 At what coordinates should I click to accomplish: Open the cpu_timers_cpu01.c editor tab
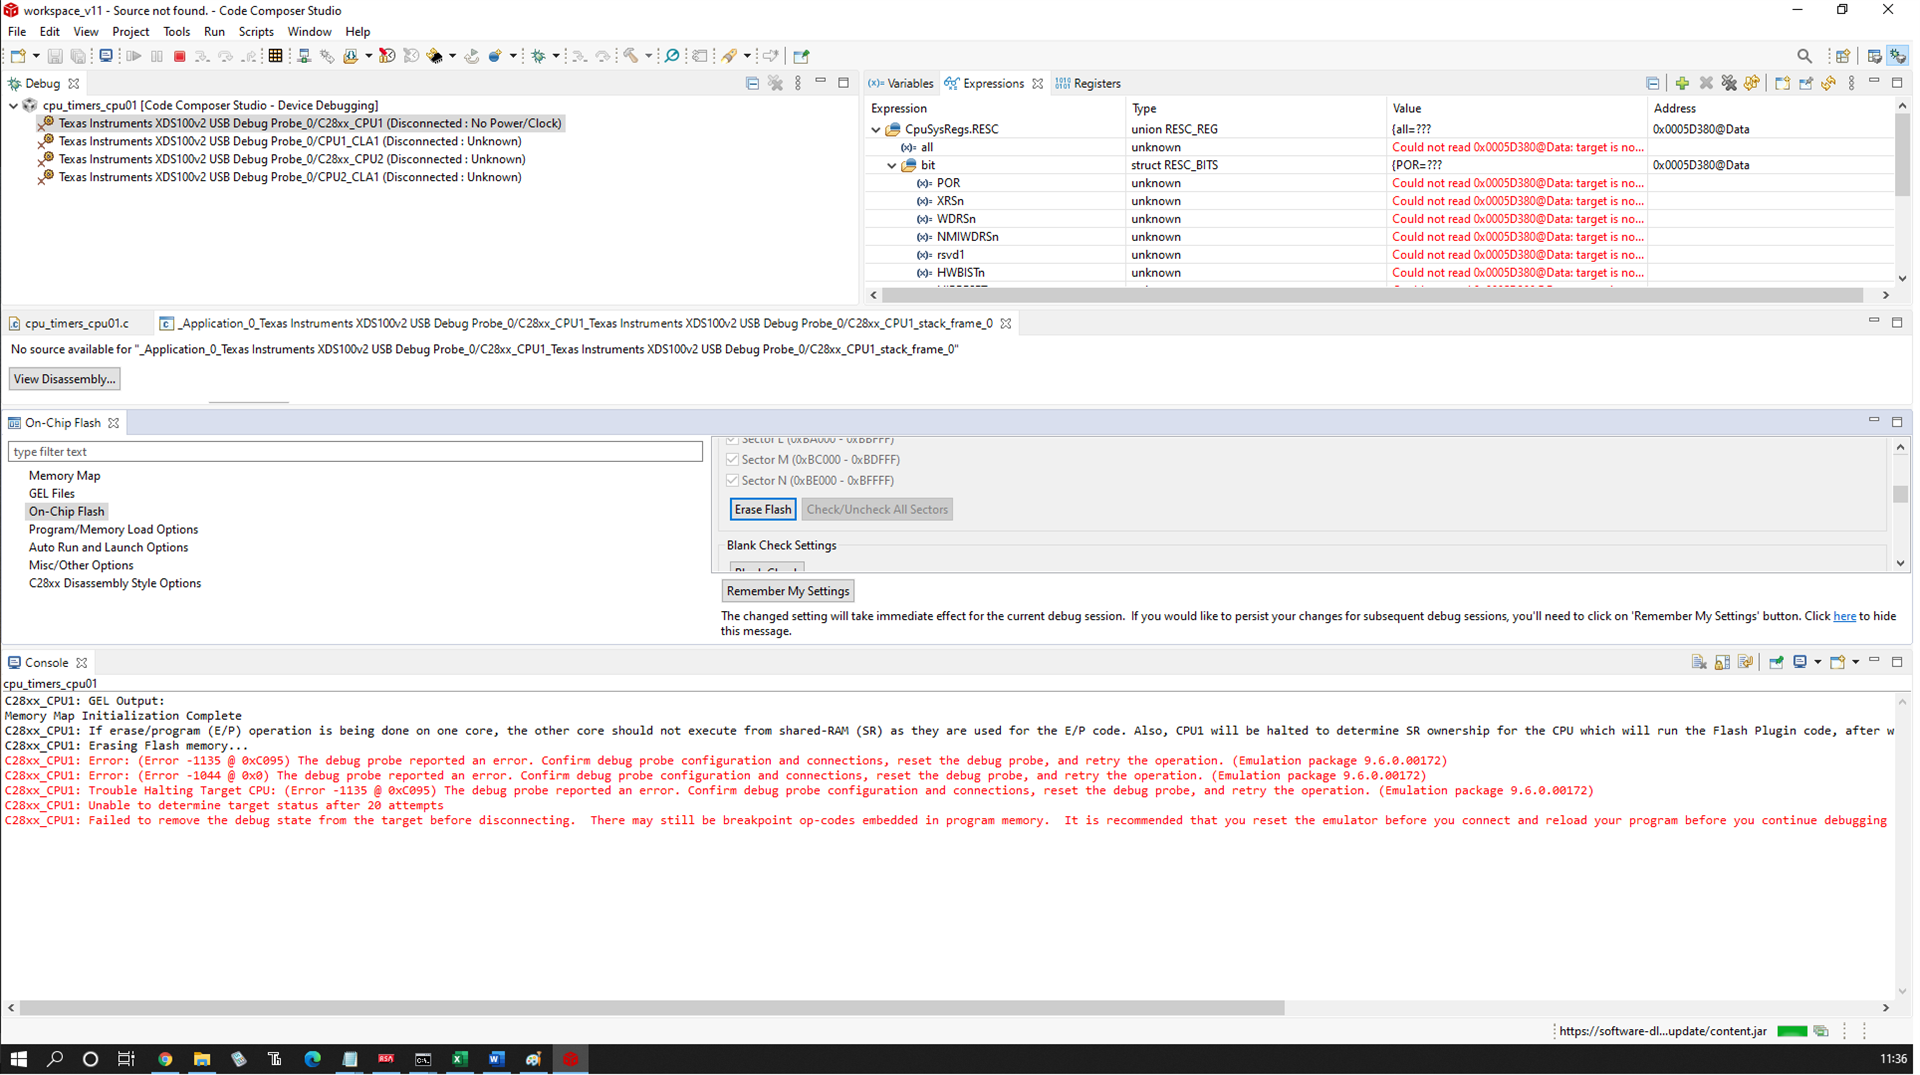coord(68,323)
